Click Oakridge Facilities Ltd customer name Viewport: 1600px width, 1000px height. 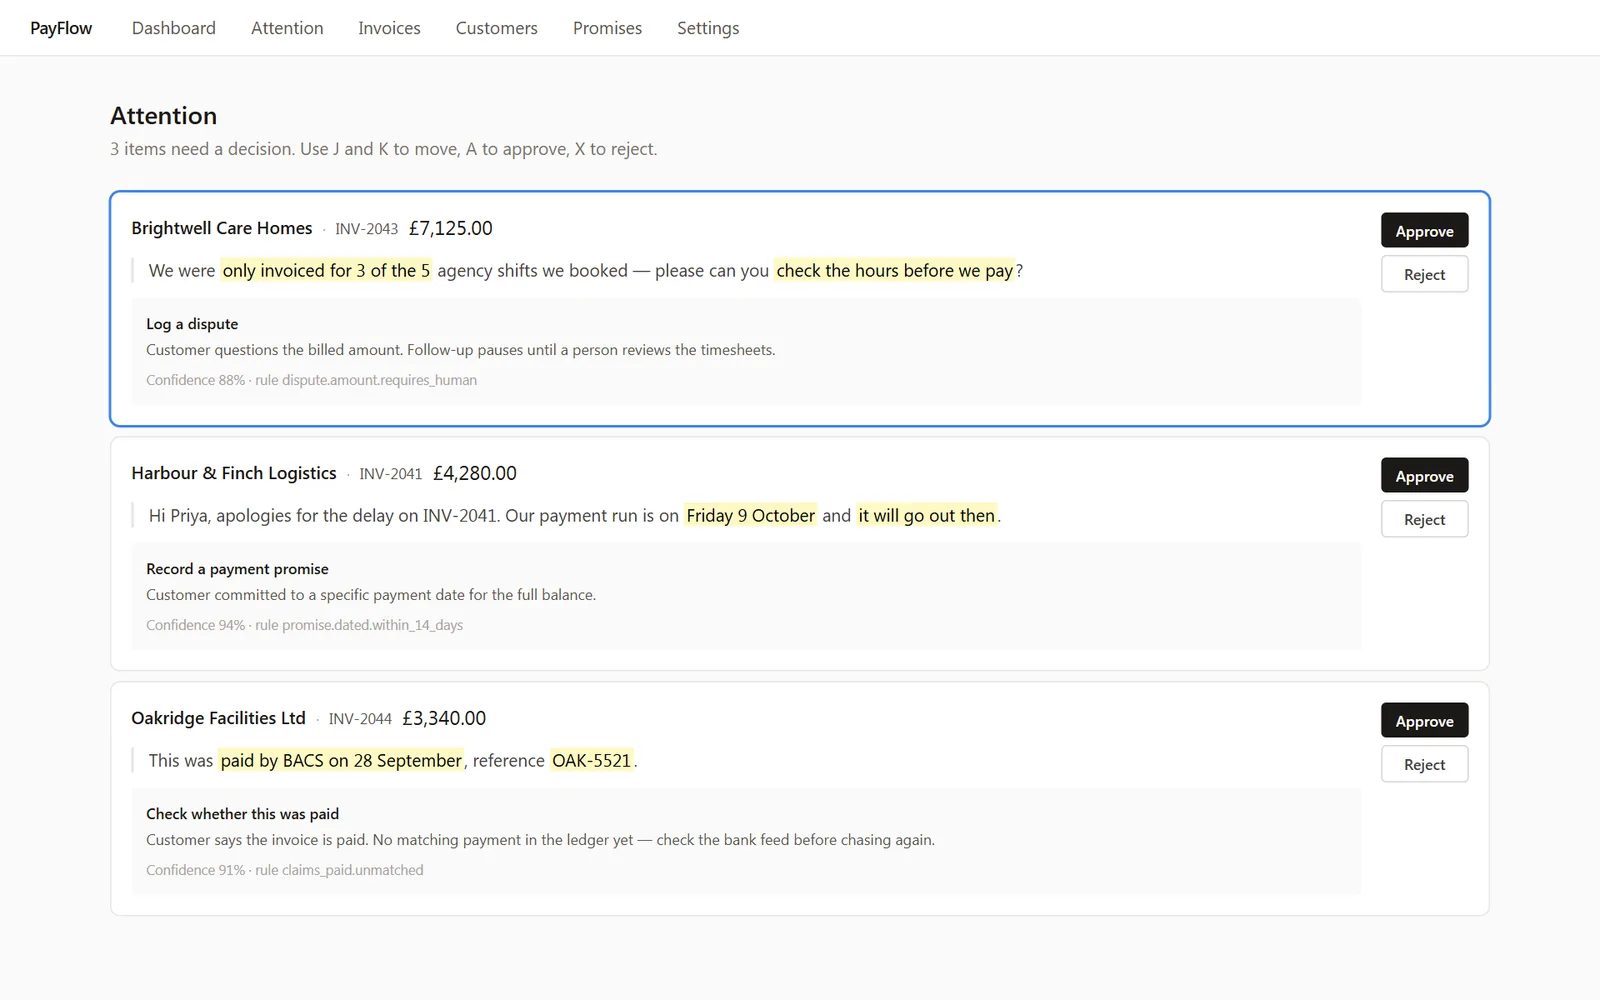[218, 718]
